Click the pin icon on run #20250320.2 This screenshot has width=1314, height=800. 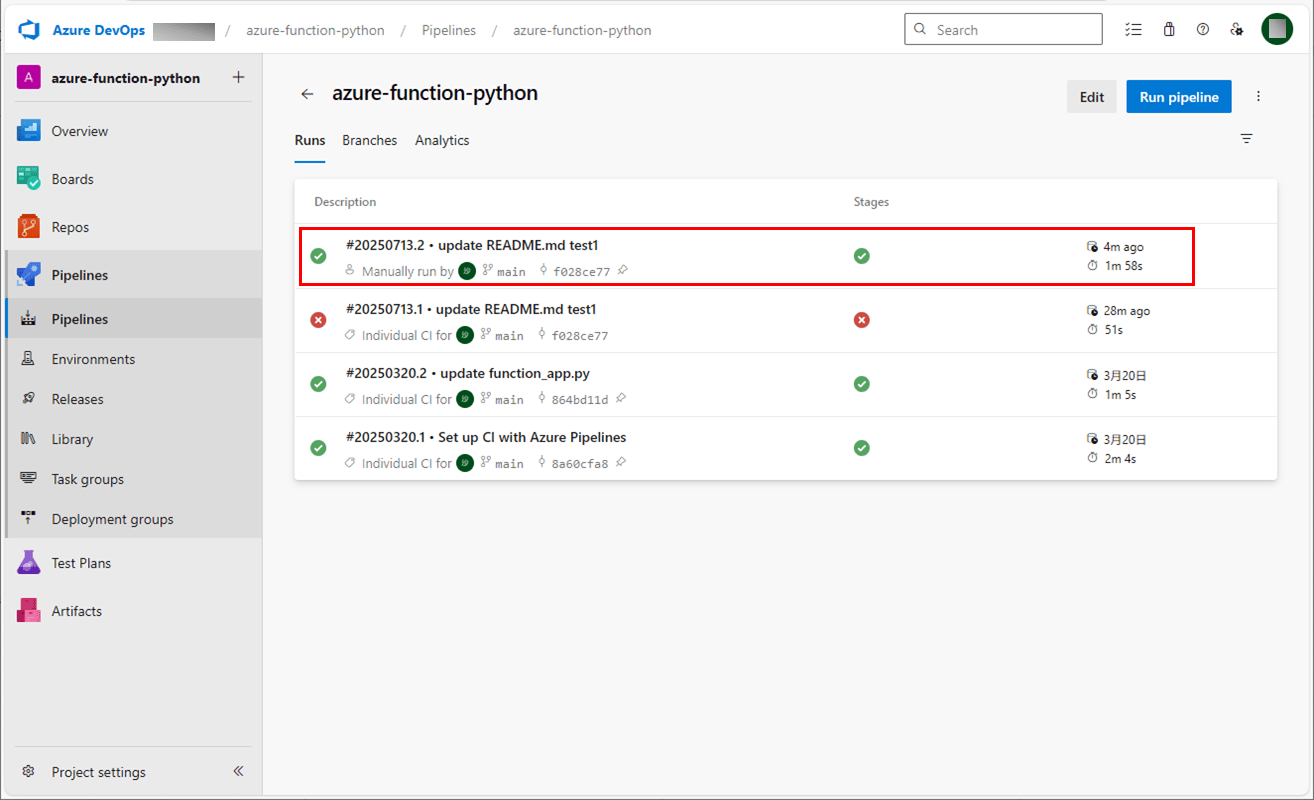coord(621,398)
